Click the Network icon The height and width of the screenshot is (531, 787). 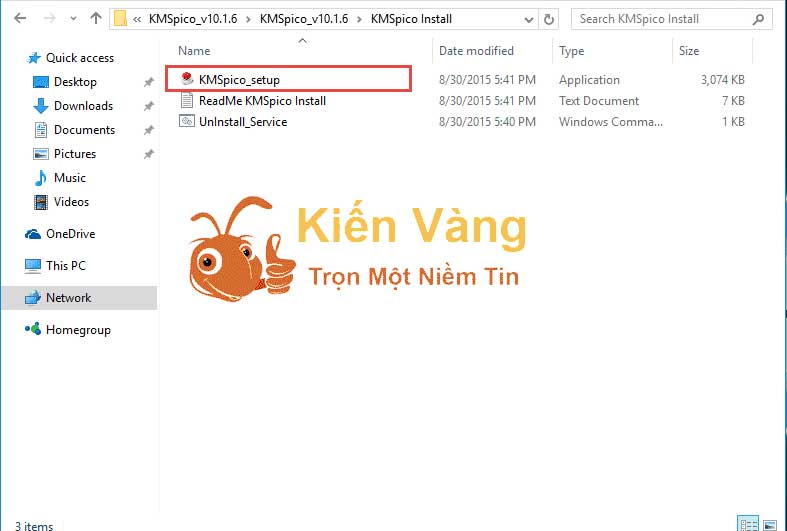33,298
